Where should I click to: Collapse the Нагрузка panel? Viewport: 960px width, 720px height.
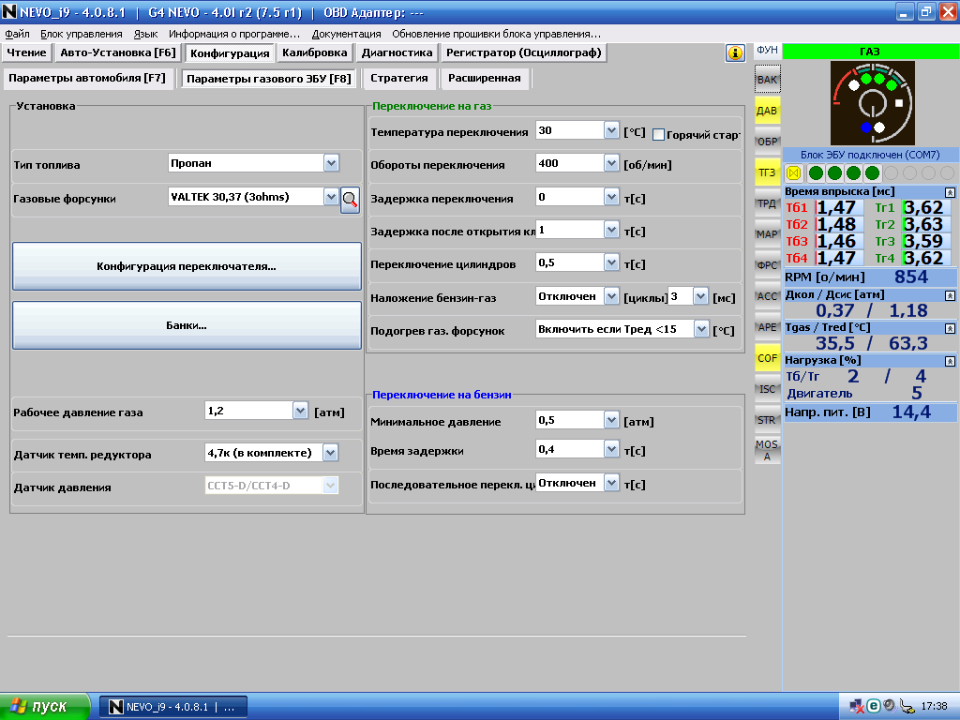click(949, 360)
